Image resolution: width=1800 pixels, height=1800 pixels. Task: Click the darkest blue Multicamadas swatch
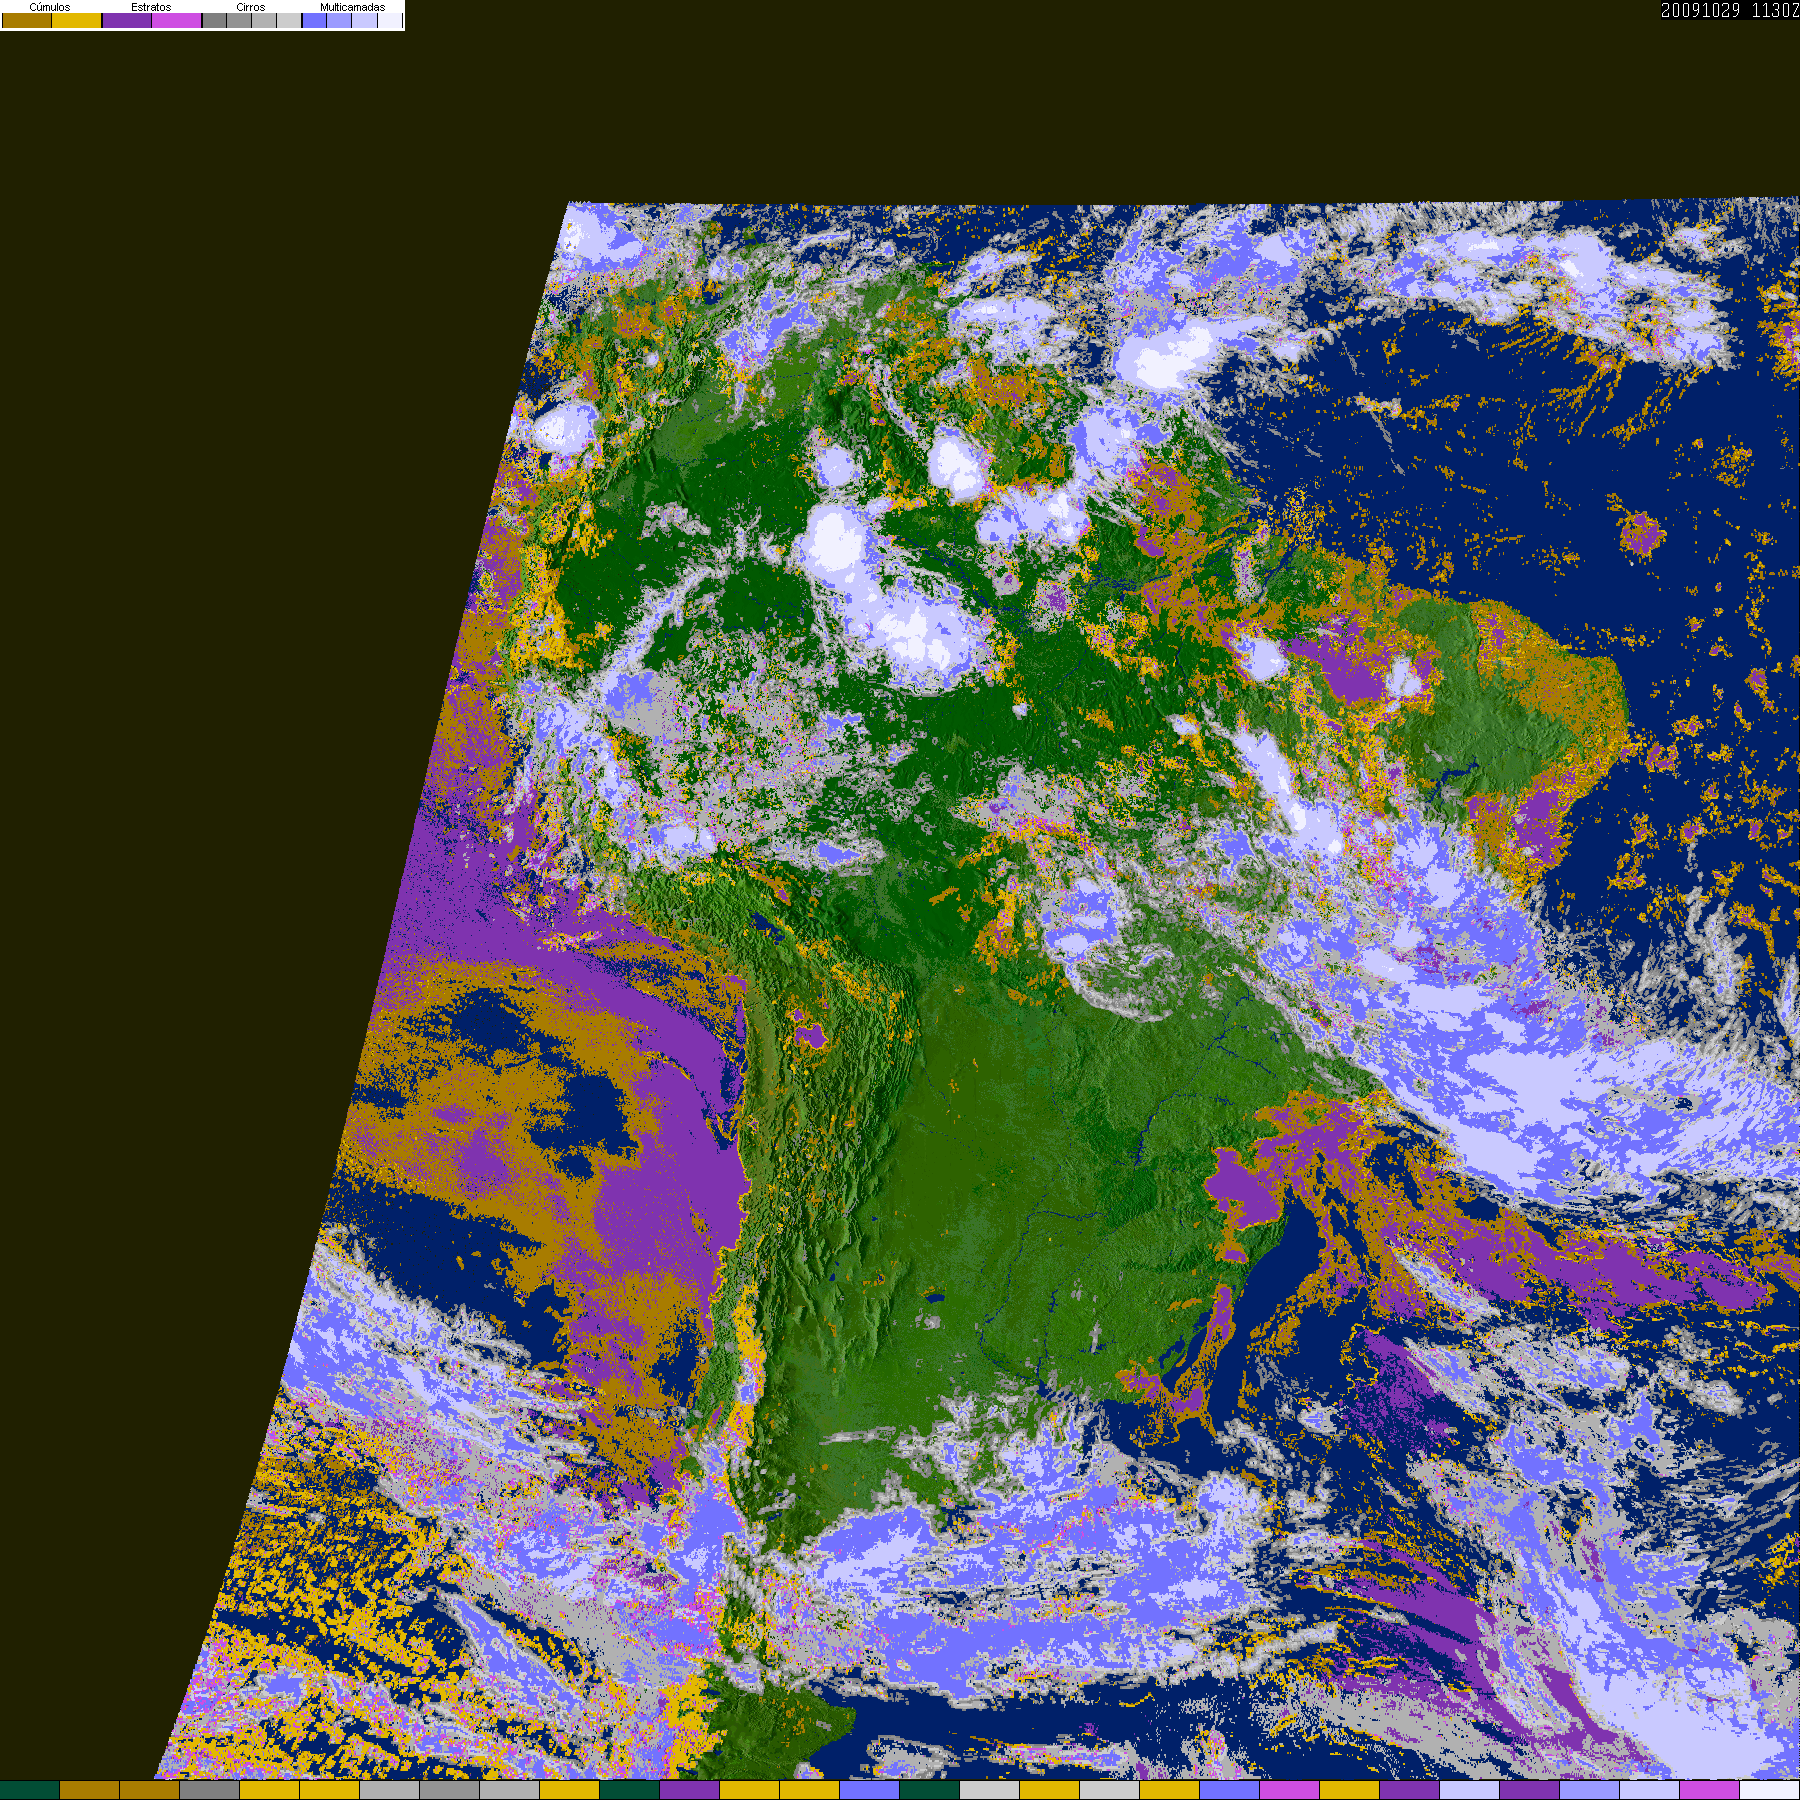[314, 20]
